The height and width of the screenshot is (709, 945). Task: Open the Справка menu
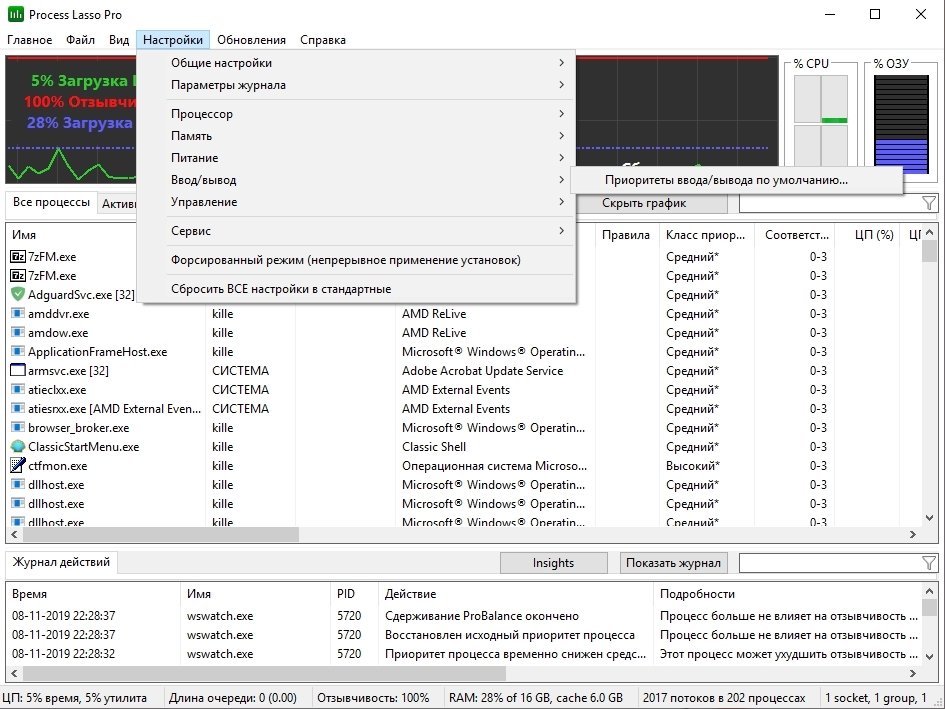(x=322, y=40)
